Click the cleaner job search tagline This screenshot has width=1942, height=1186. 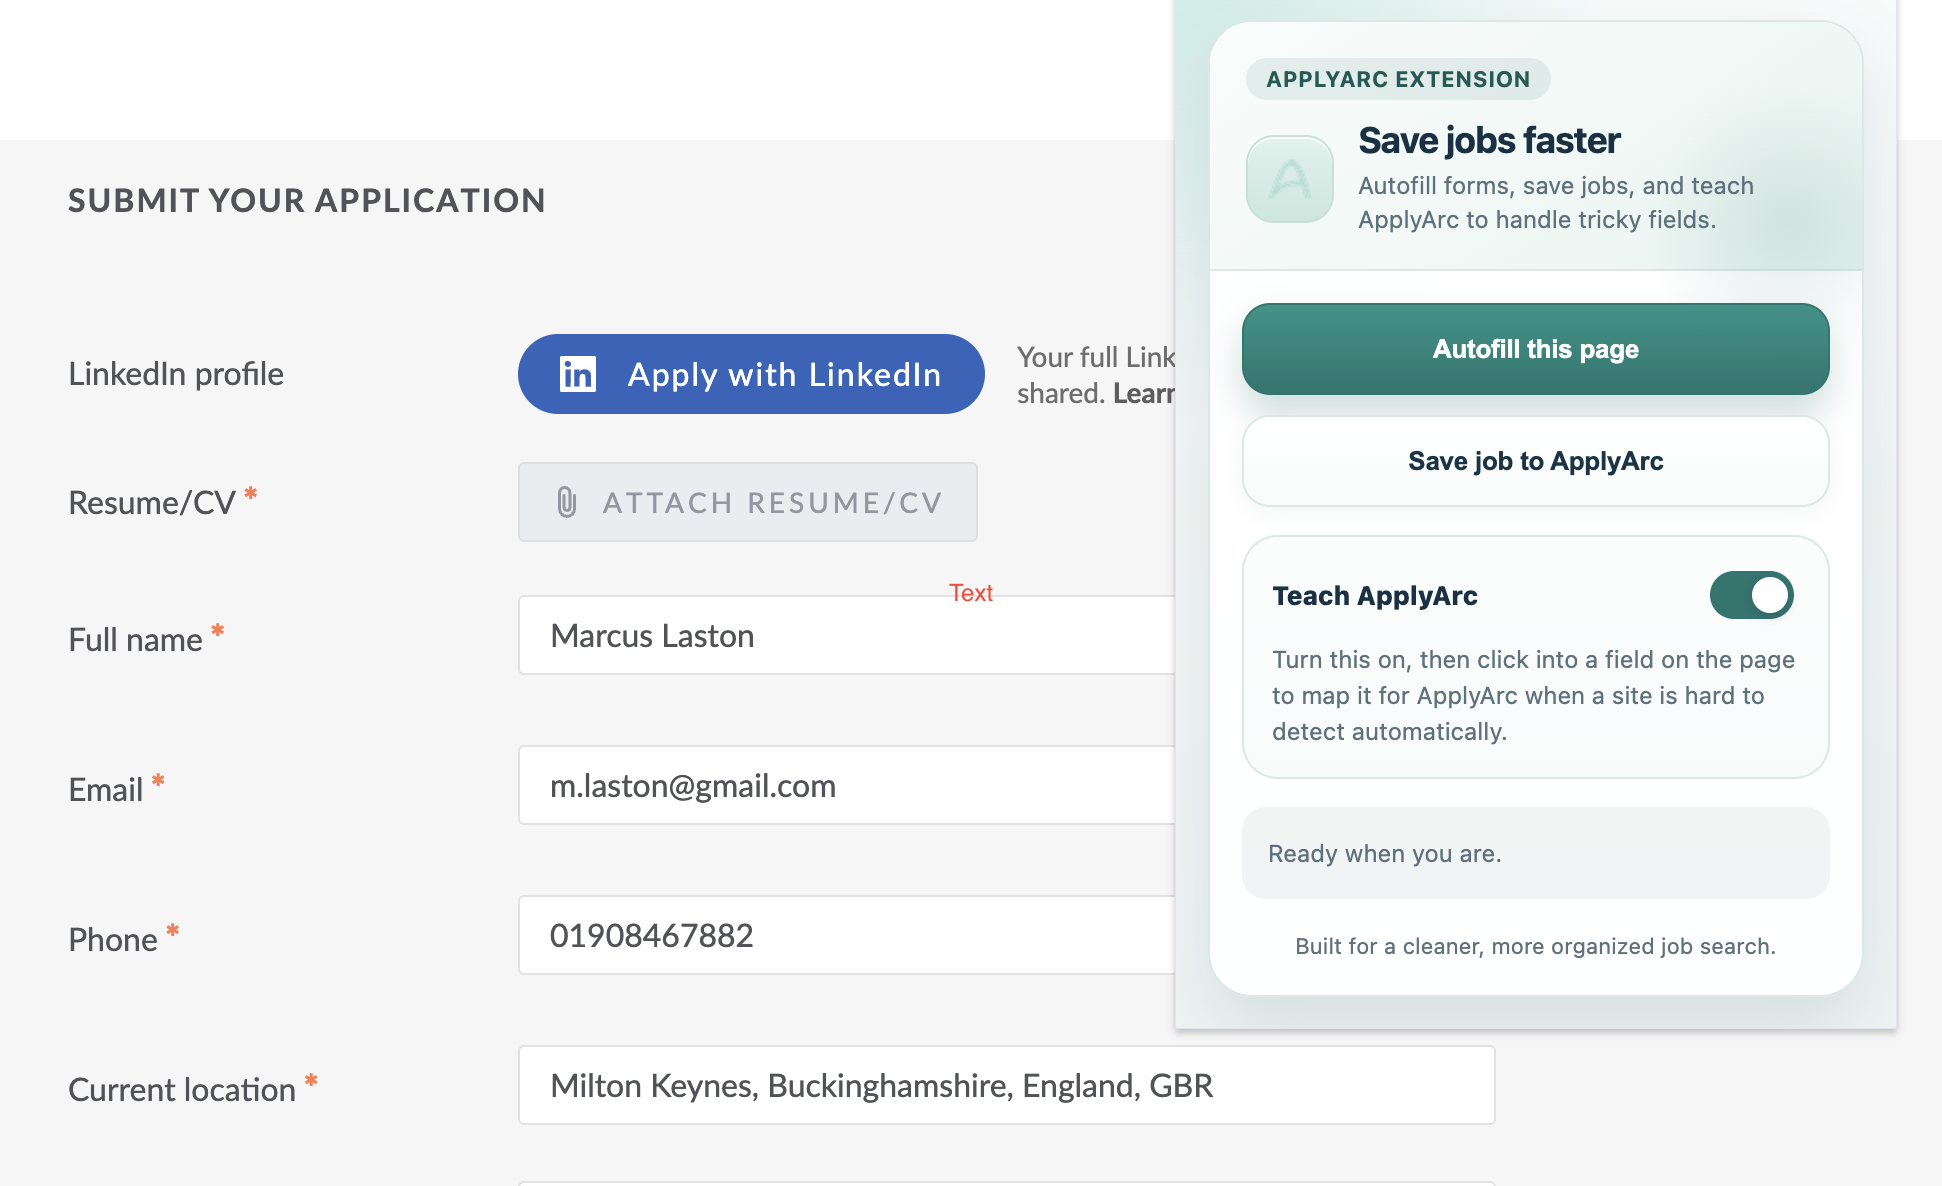pos(1534,945)
